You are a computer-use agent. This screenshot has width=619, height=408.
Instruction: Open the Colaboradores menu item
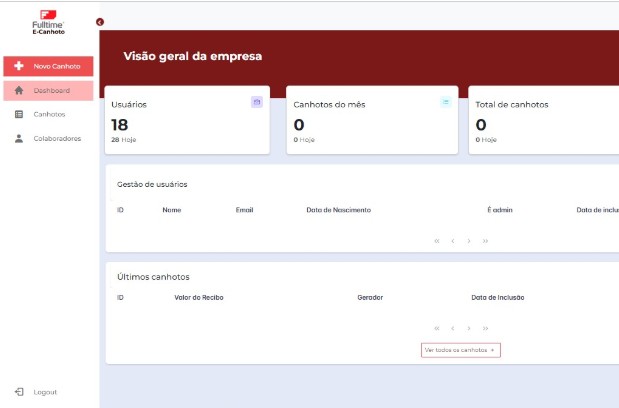point(48,138)
